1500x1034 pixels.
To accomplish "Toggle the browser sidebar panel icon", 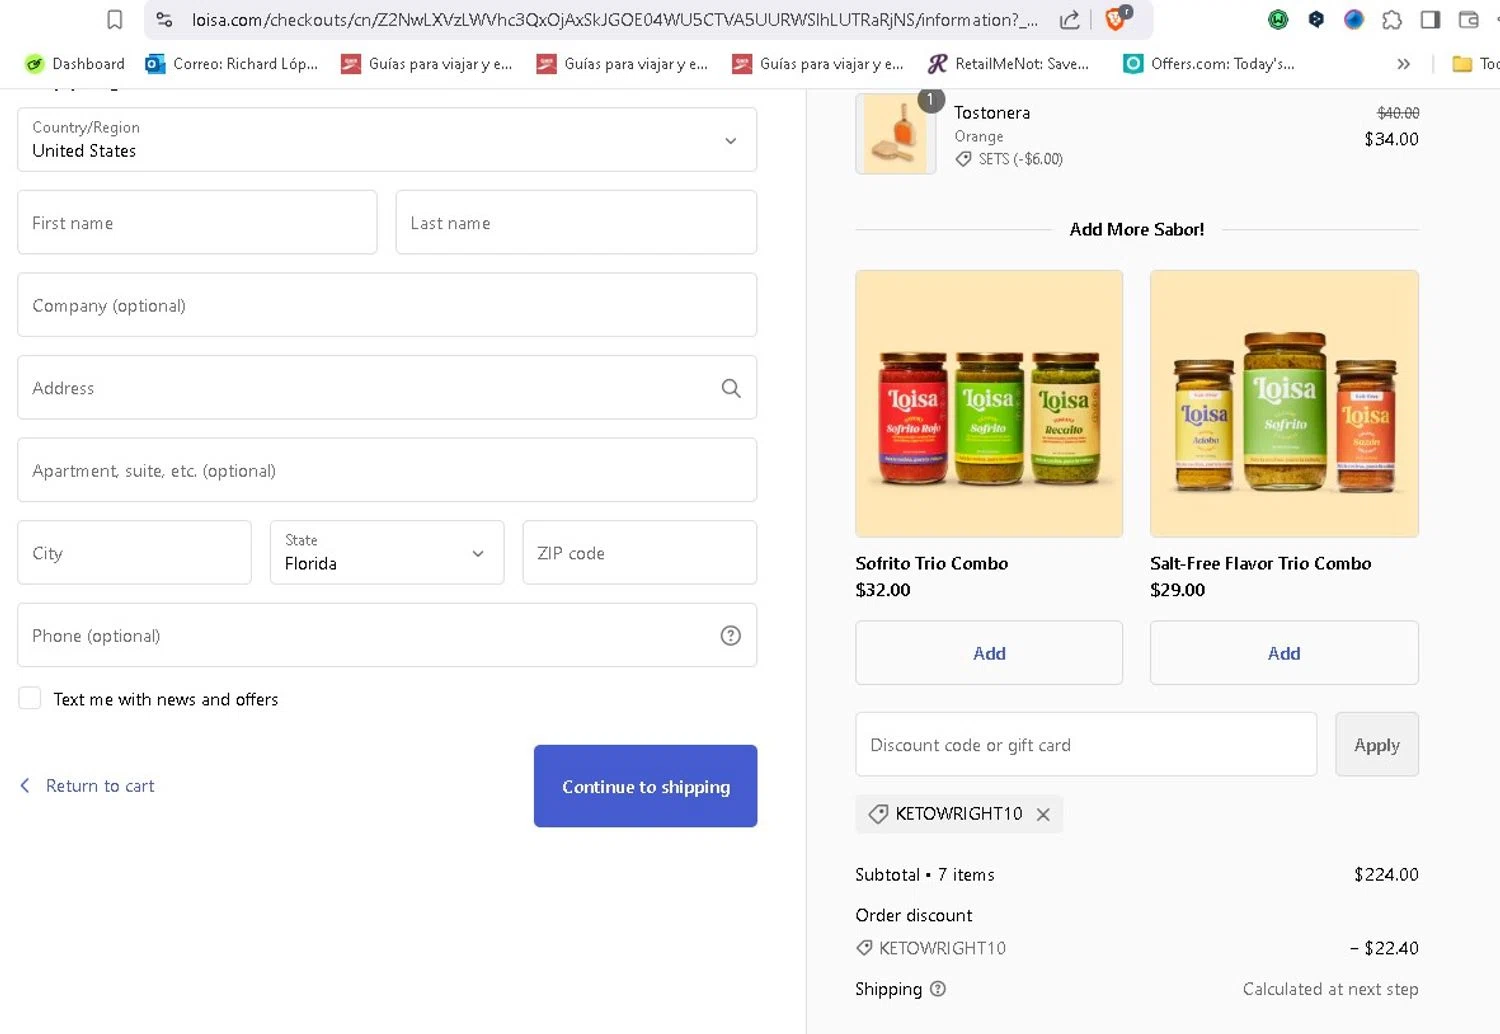I will click(x=1430, y=19).
